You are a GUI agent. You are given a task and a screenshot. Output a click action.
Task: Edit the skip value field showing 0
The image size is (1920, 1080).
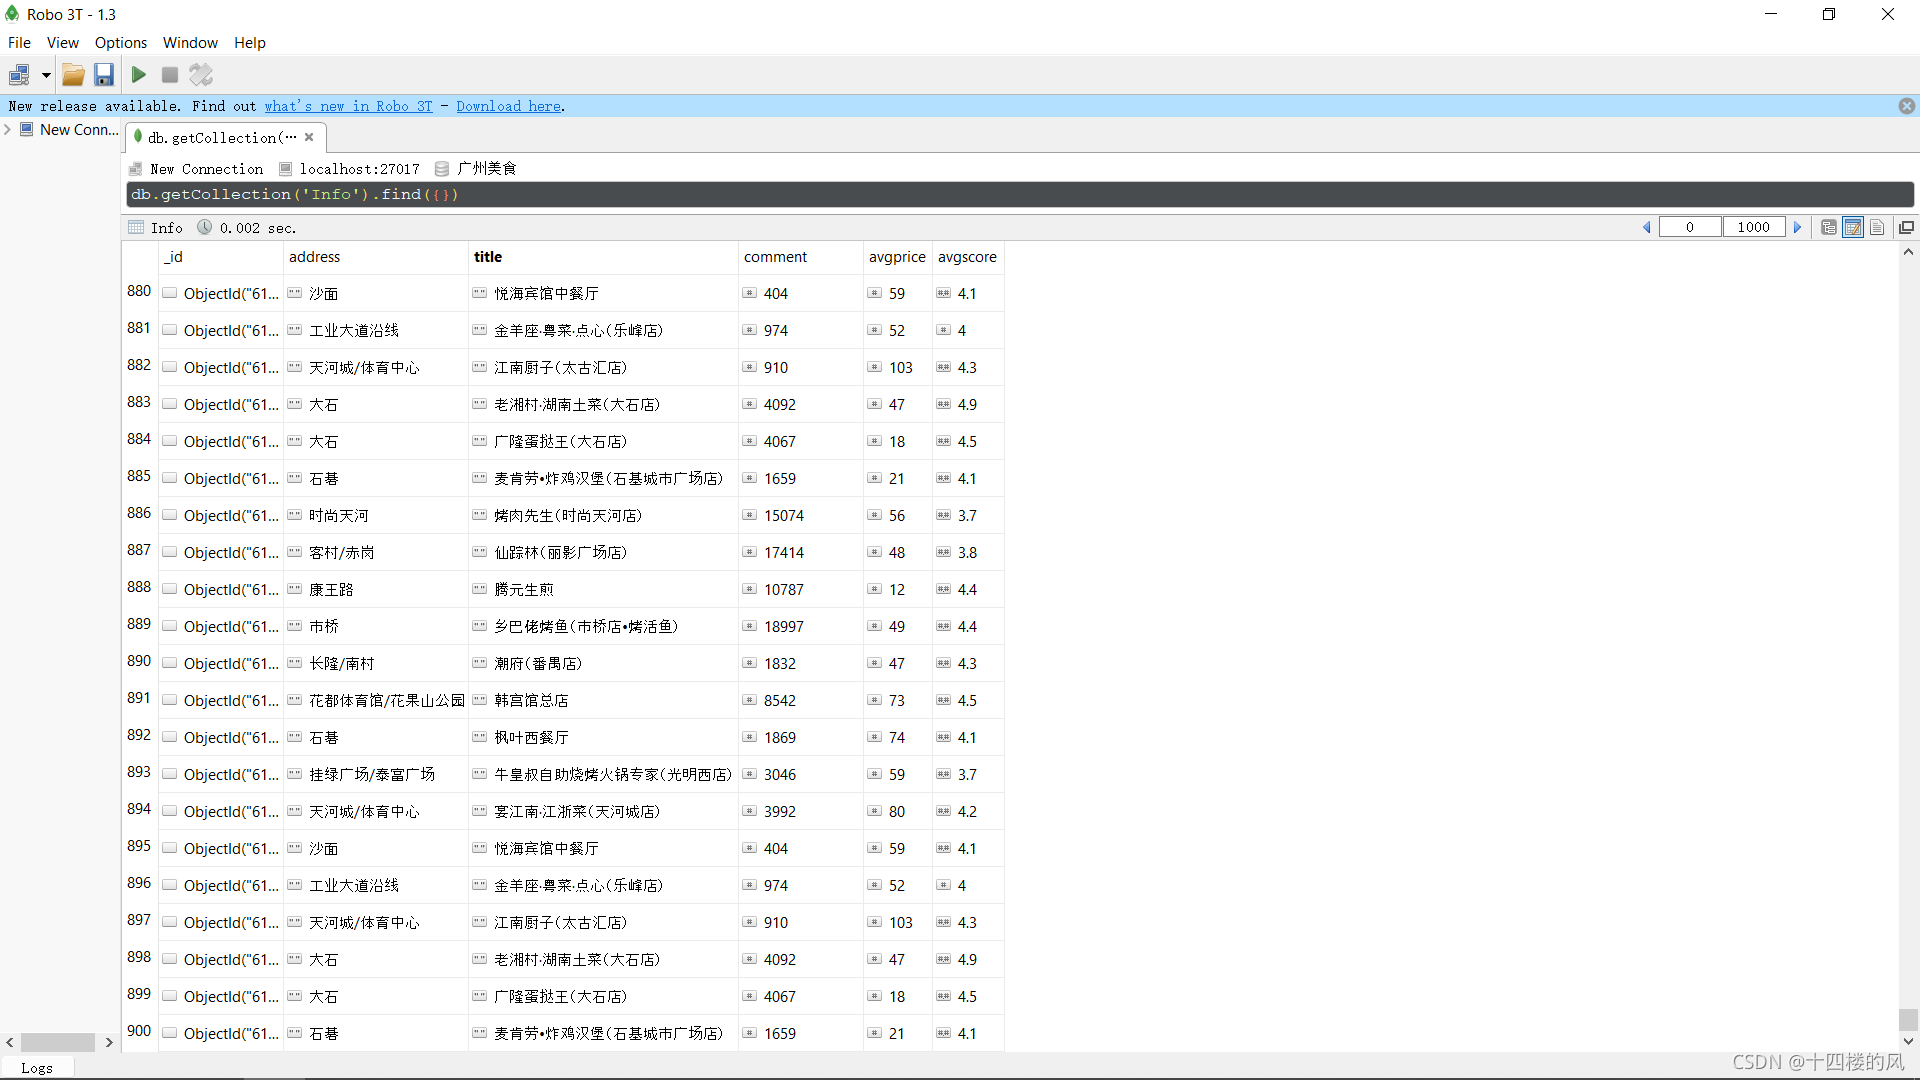tap(1690, 228)
